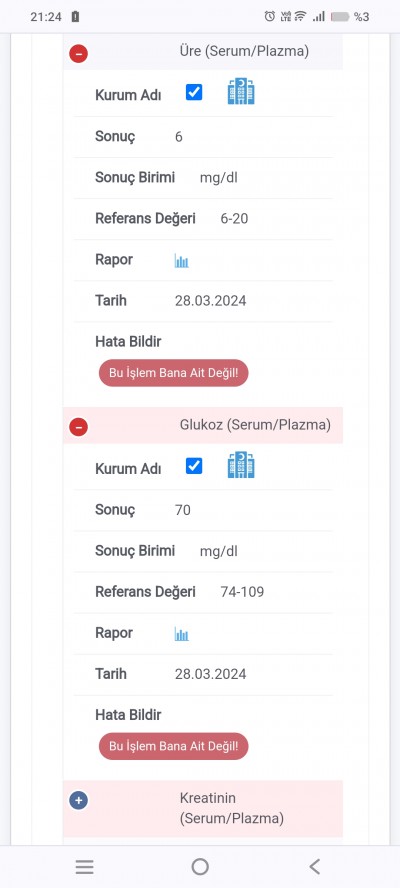The image size is (400, 888).
Task: Open the hospital building icon under Glukoz
Action: coord(241,465)
